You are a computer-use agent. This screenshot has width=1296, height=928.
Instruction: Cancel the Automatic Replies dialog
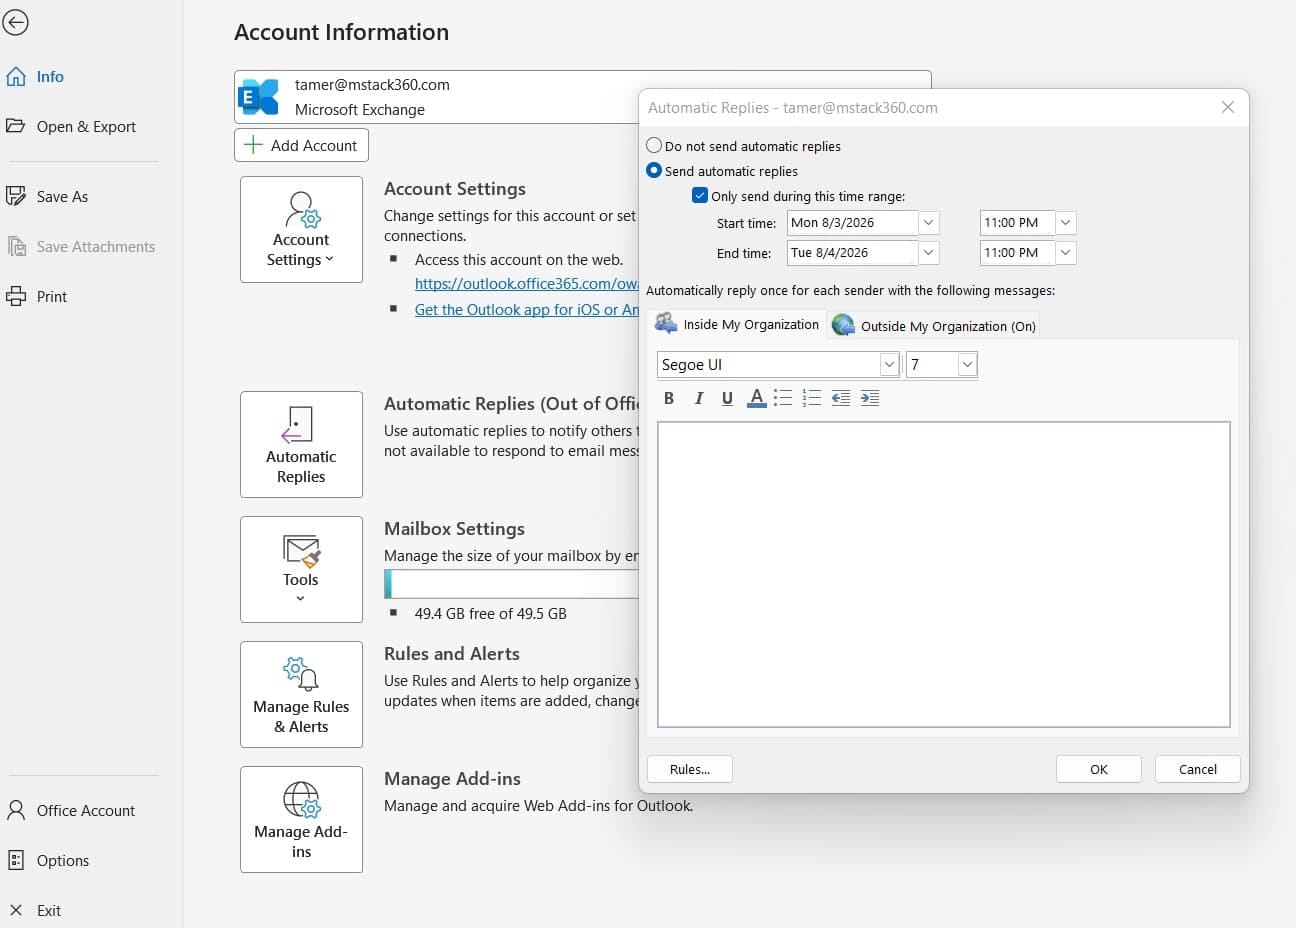[1198, 769]
